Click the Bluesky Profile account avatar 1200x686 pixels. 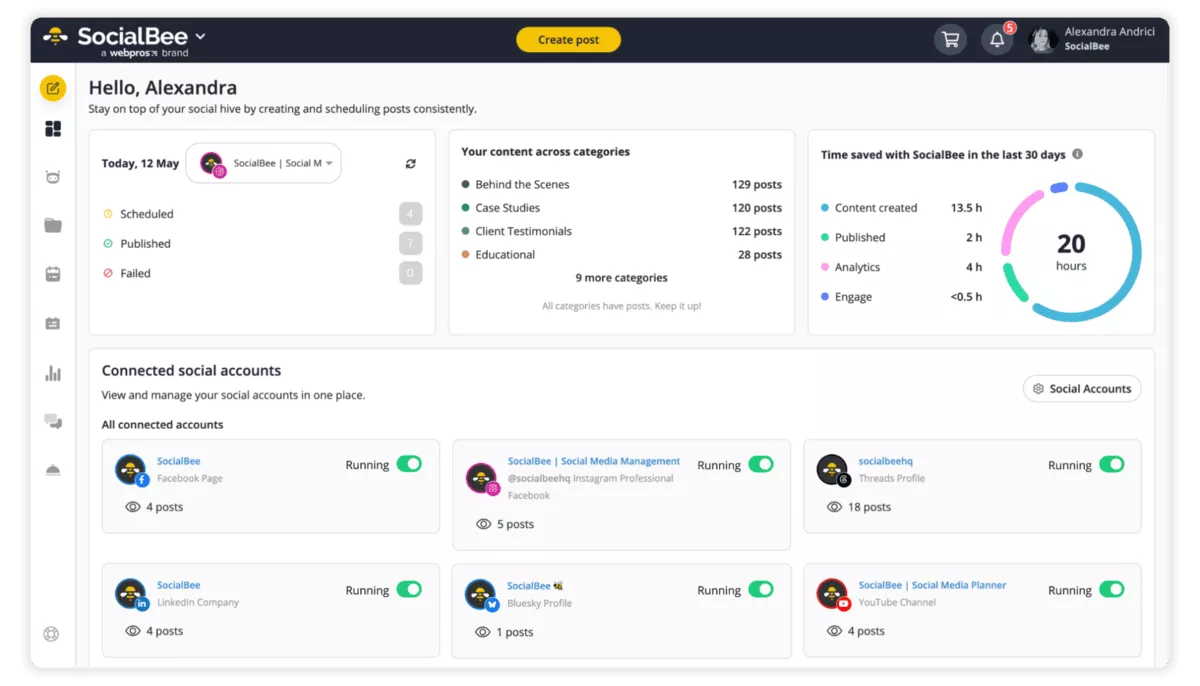481,595
